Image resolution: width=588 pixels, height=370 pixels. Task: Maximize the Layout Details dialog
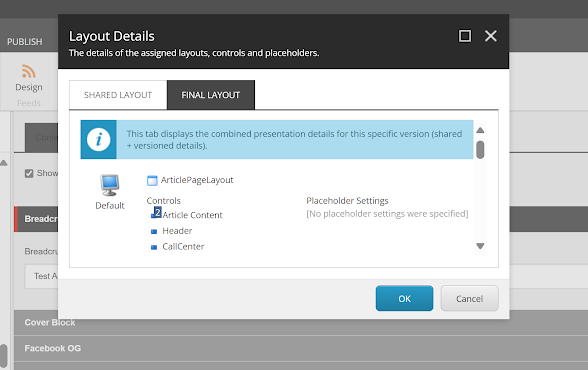(x=465, y=36)
